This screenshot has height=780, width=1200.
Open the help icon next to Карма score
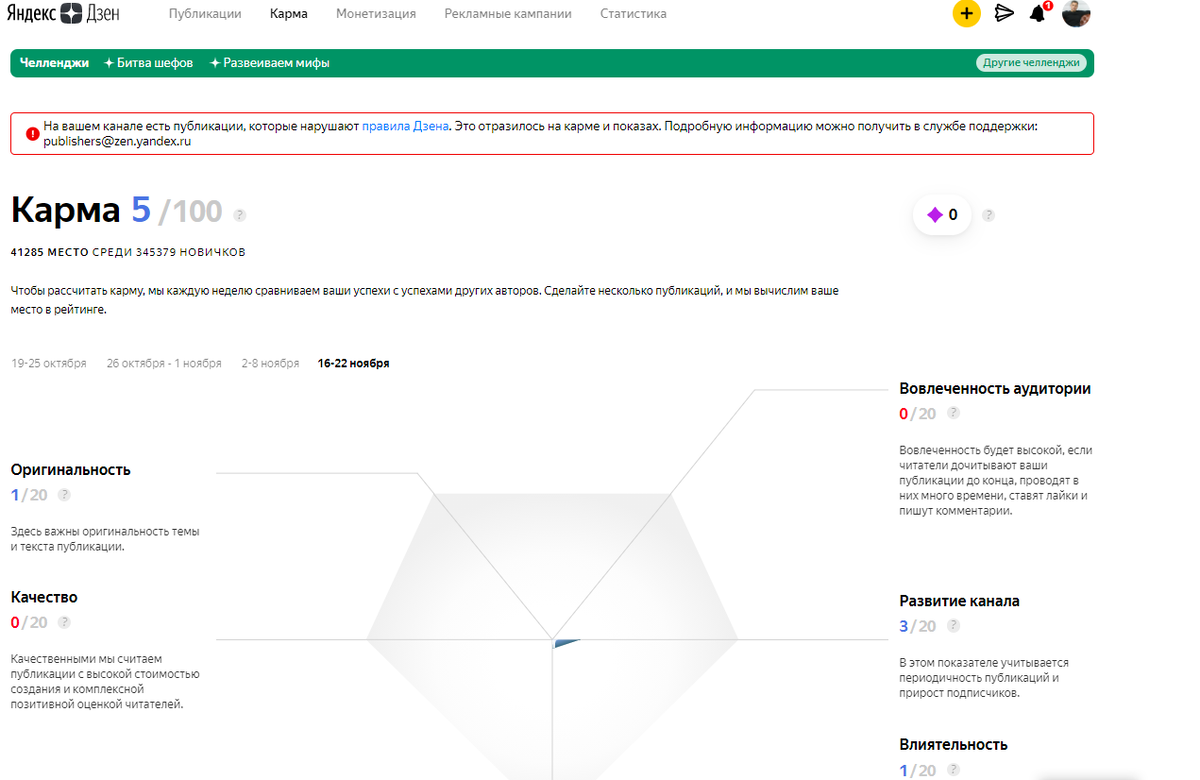pos(238,214)
